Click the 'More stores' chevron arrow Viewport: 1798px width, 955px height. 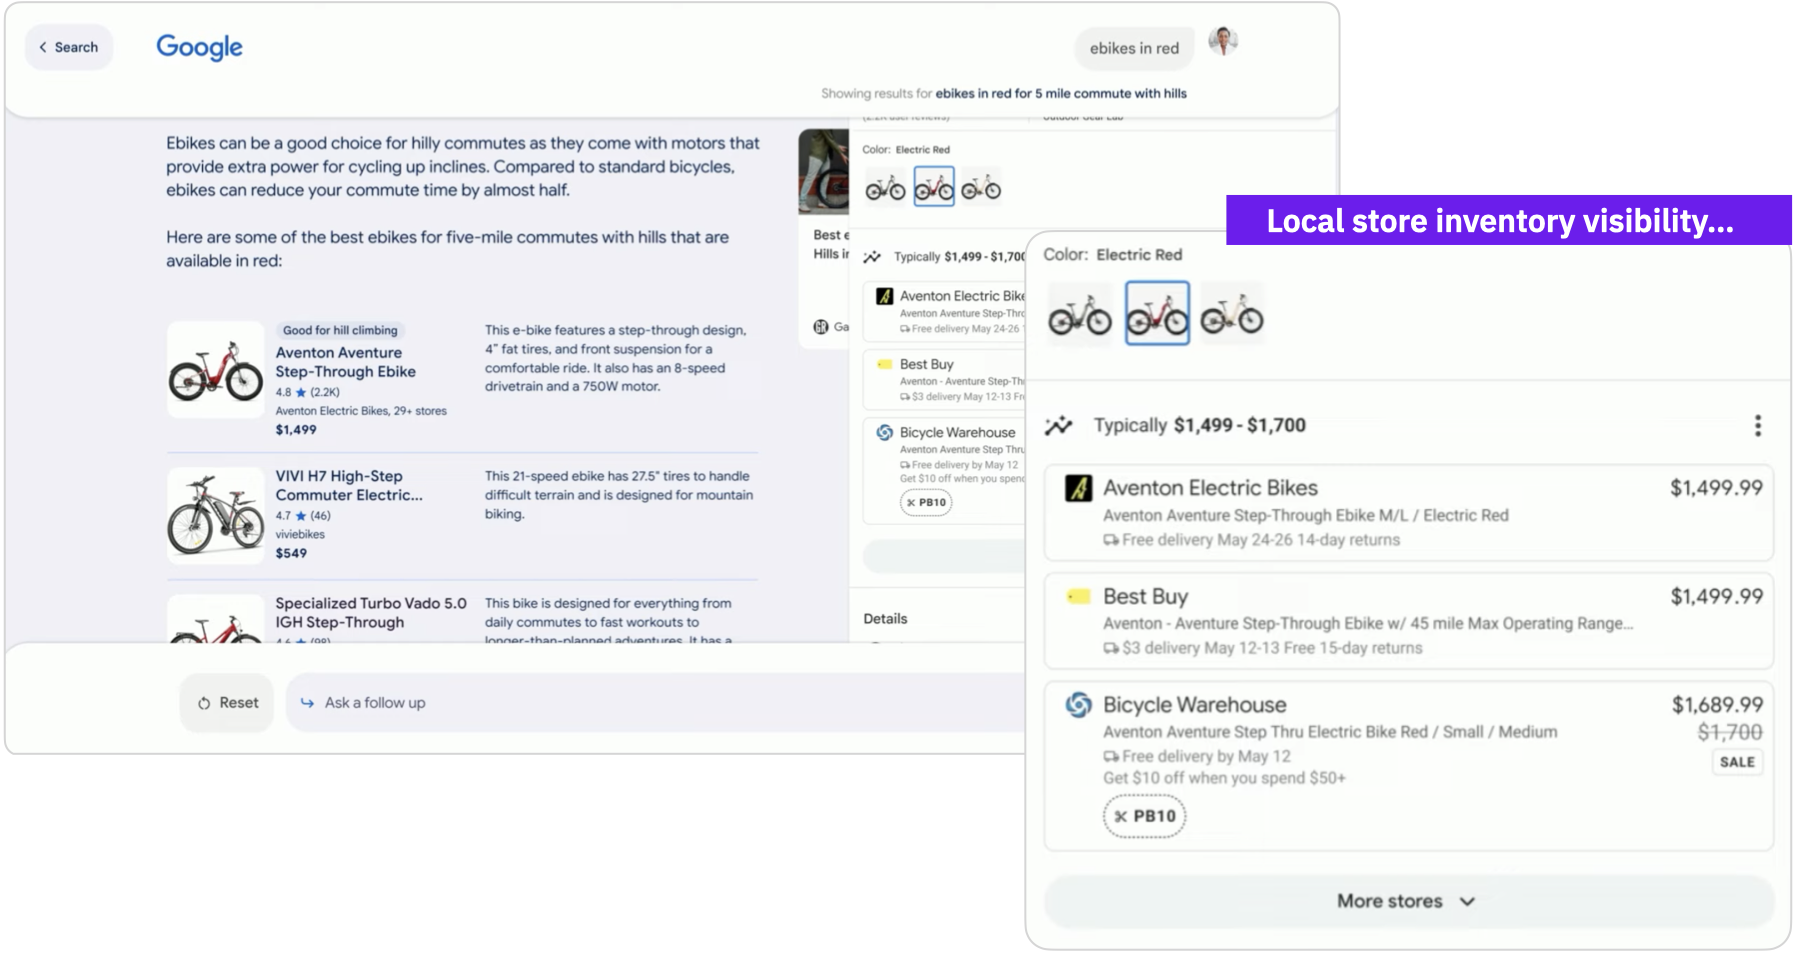click(1467, 901)
